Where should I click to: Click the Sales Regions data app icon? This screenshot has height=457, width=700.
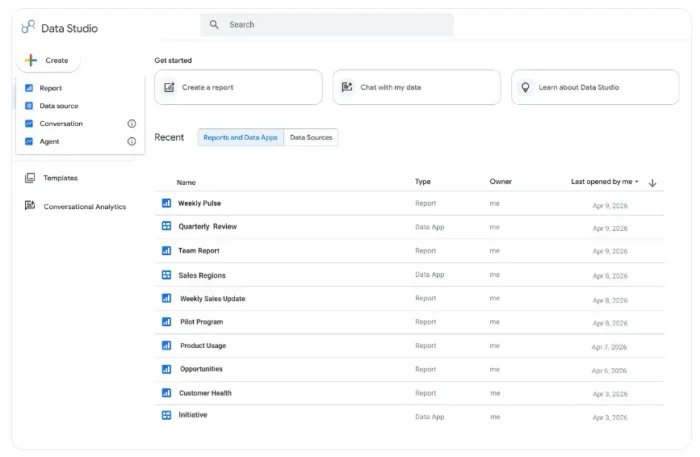coord(167,275)
